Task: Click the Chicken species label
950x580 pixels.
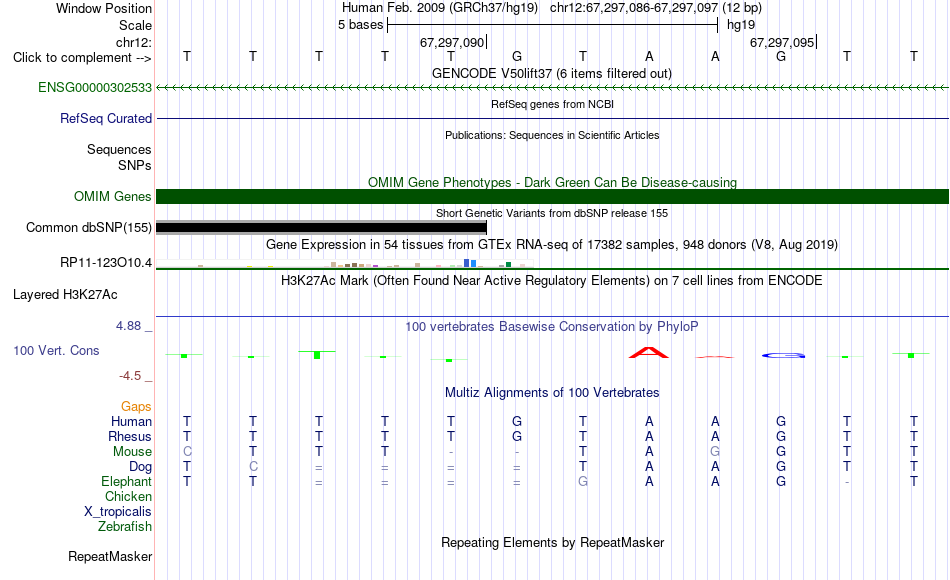Action: (x=128, y=496)
